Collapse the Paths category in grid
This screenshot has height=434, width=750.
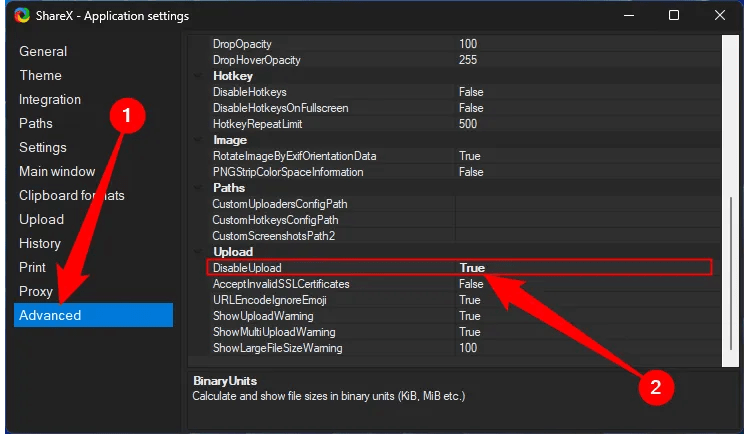pos(198,188)
